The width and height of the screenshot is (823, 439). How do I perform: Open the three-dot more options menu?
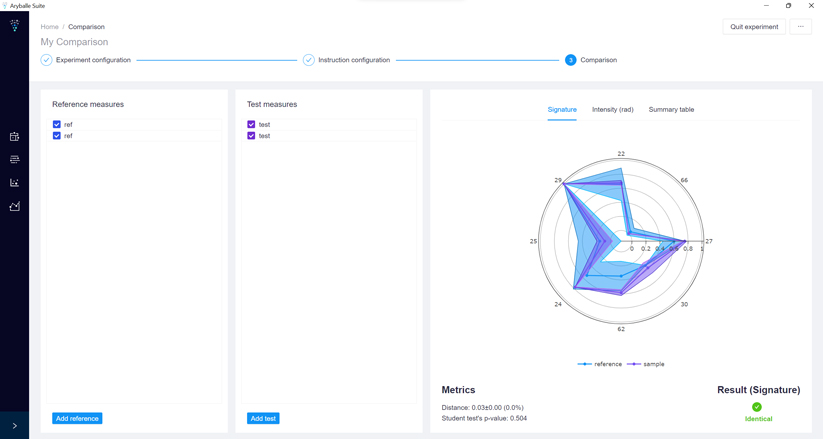click(800, 27)
